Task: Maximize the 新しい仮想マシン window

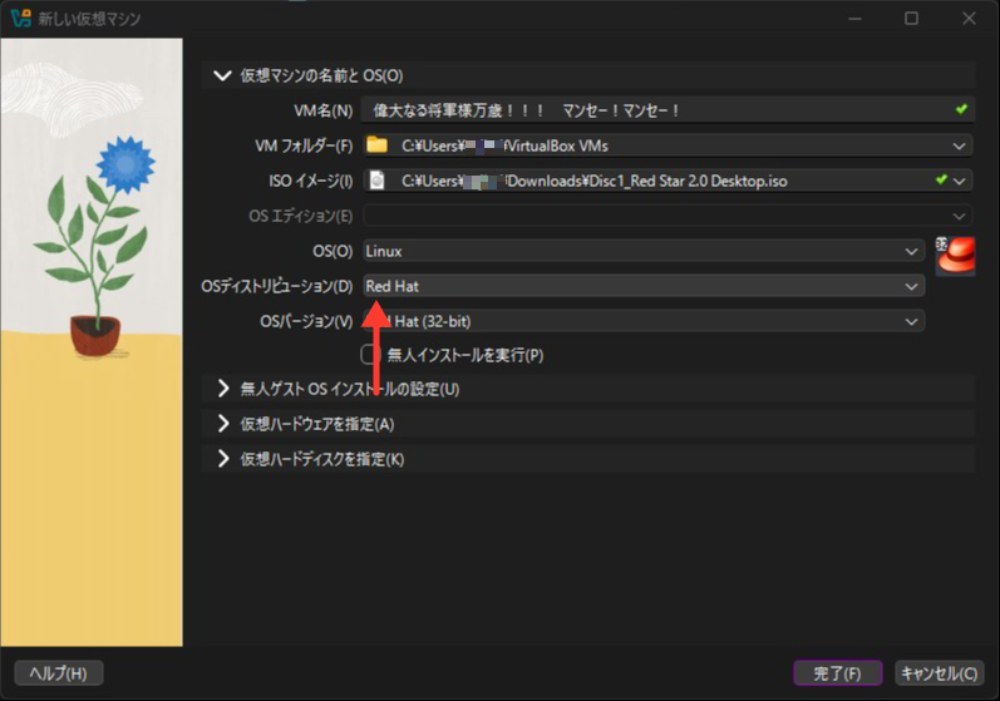Action: tap(911, 18)
